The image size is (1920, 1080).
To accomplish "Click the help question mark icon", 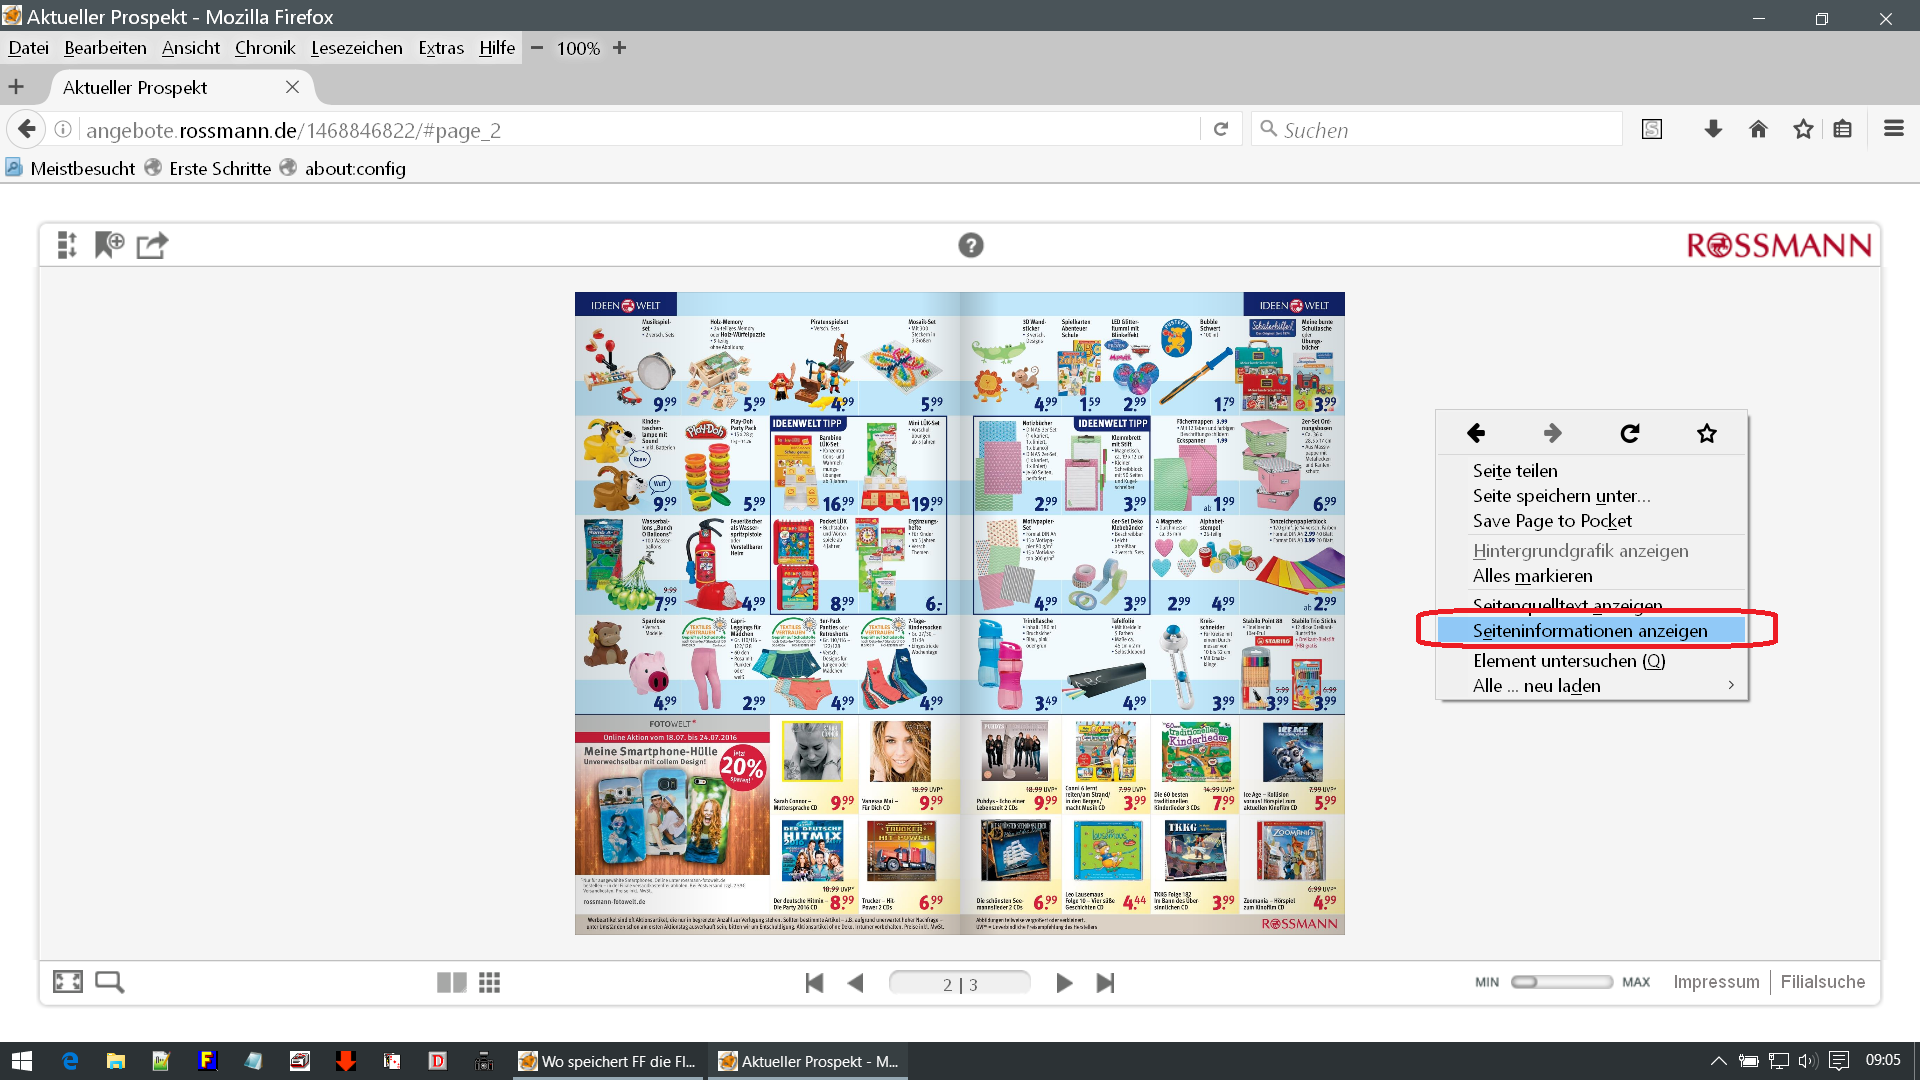I will point(970,245).
